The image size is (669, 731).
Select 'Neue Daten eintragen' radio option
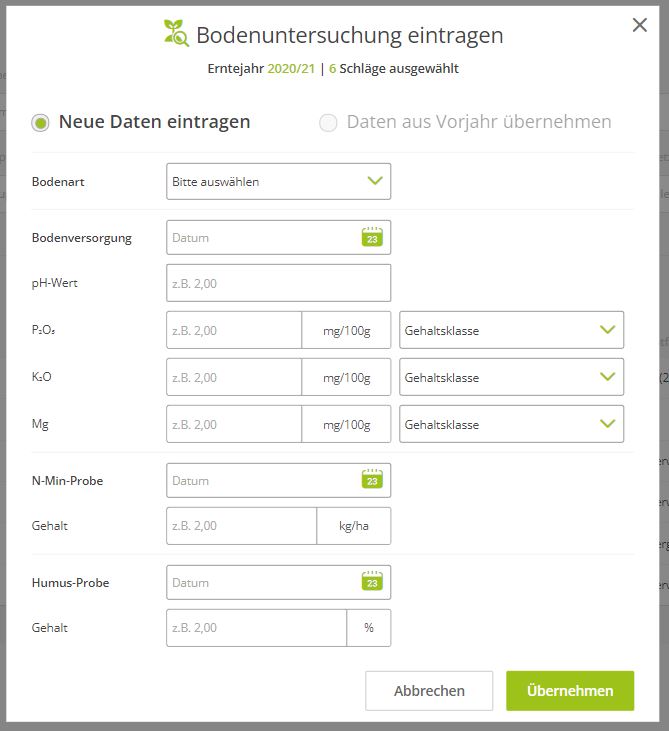[40, 123]
